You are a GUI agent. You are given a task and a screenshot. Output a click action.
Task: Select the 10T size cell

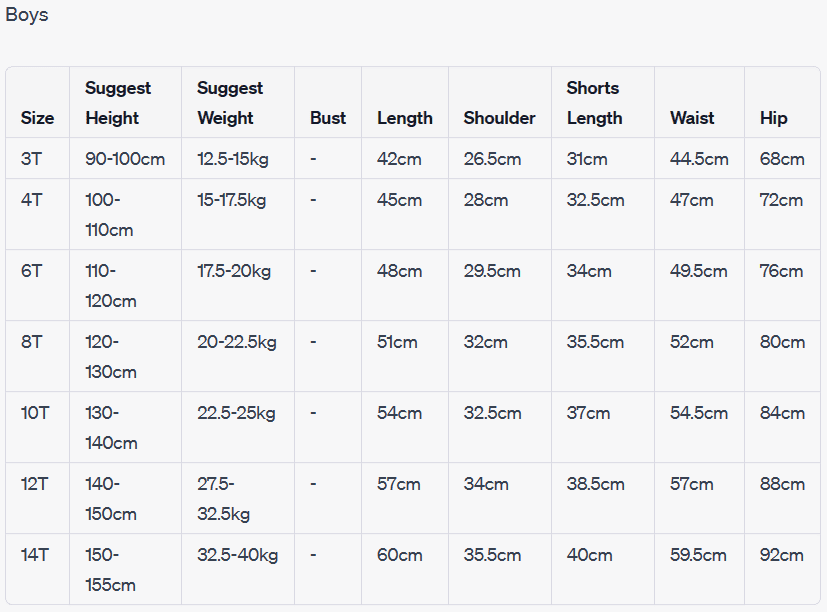[x=35, y=413]
